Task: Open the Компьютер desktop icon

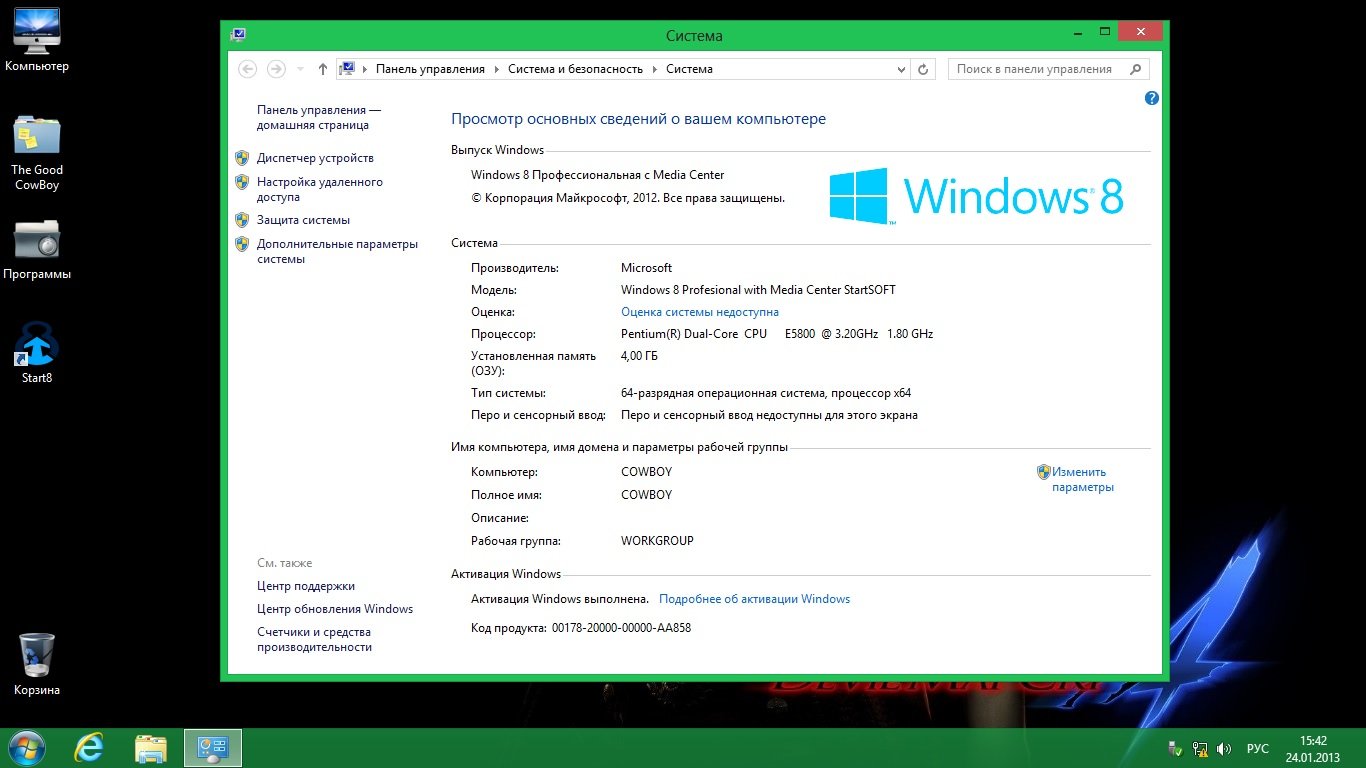Action: pyautogui.click(x=37, y=40)
